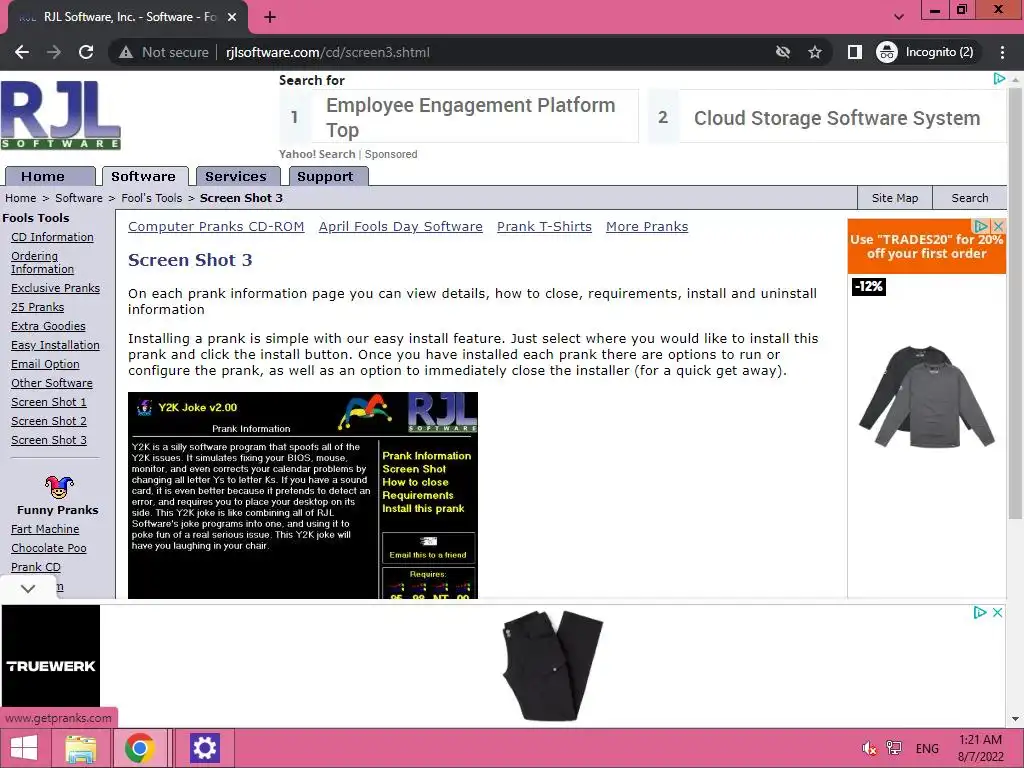The image size is (1024, 768).
Task: Click the RJL Software logo
Action: click(61, 115)
